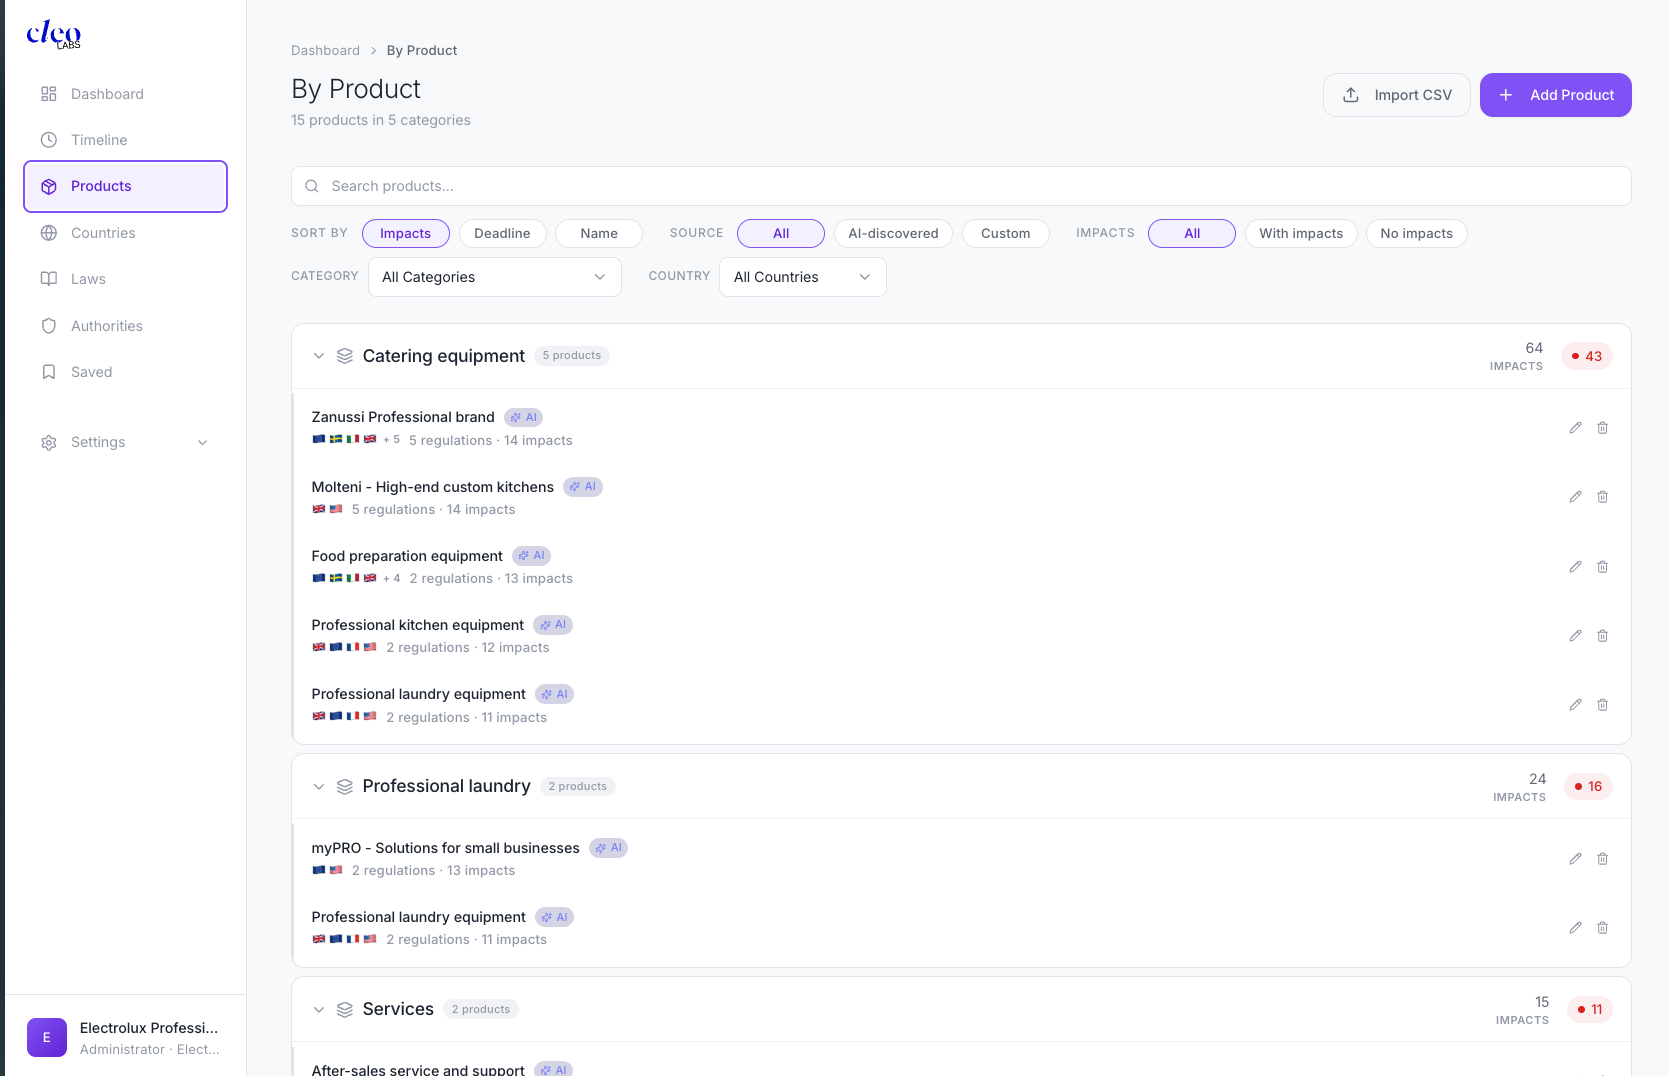Image resolution: width=1669 pixels, height=1076 pixels.
Task: Delete Professional laundry equipment under Professional laundry
Action: click(x=1602, y=928)
